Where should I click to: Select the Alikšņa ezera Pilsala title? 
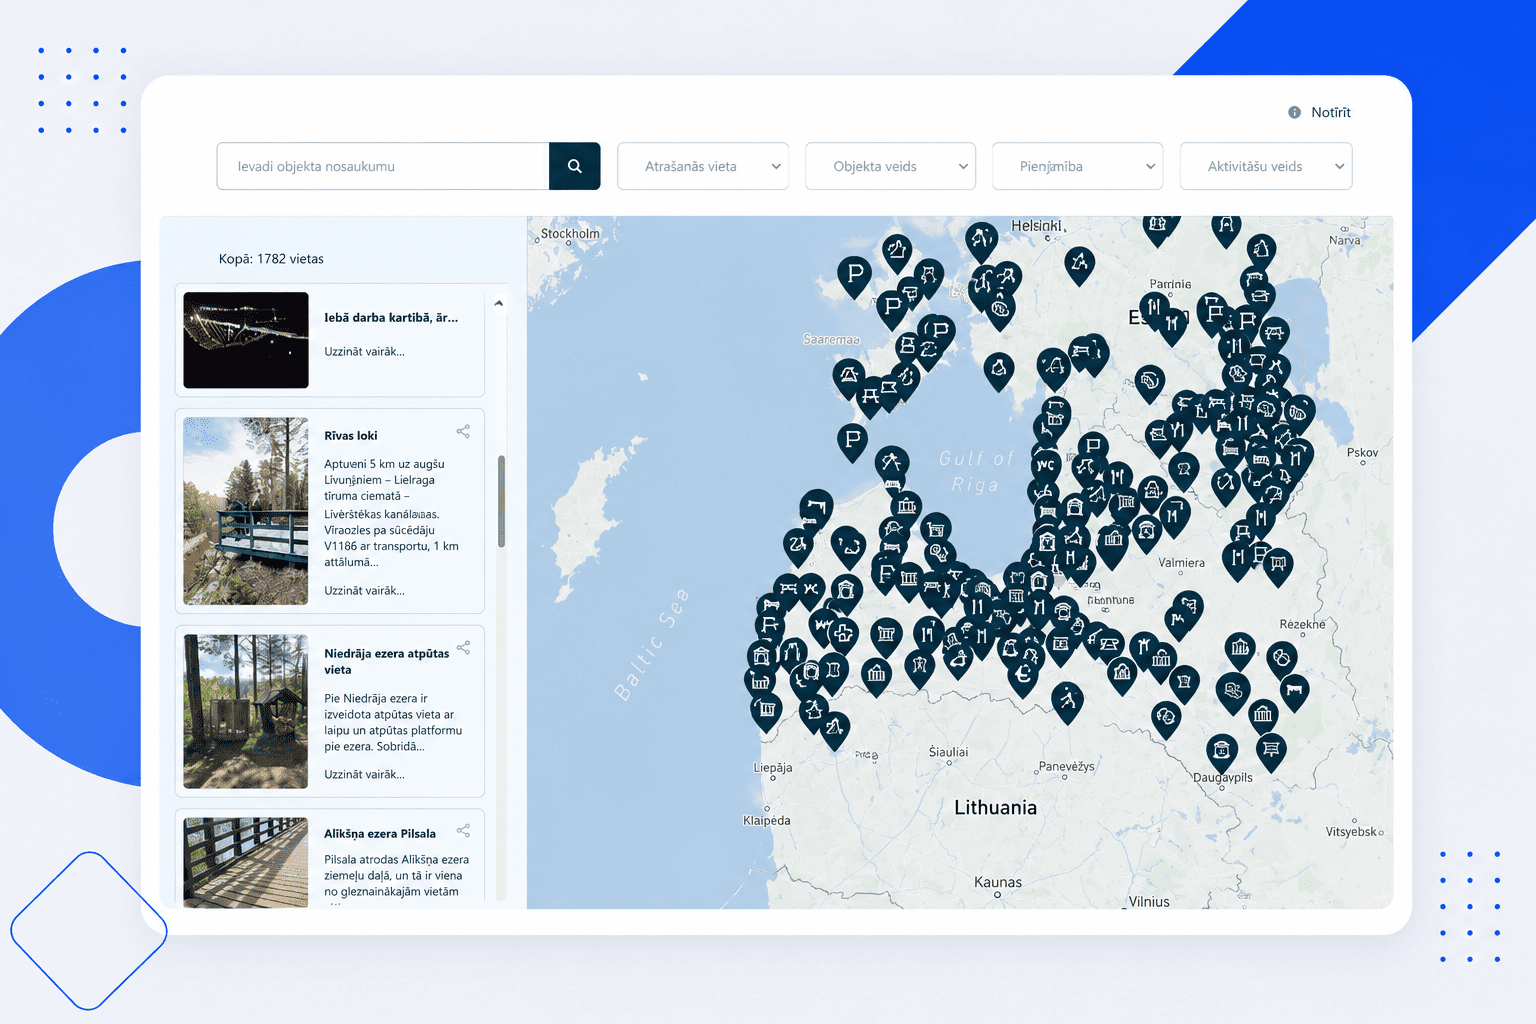(x=380, y=833)
